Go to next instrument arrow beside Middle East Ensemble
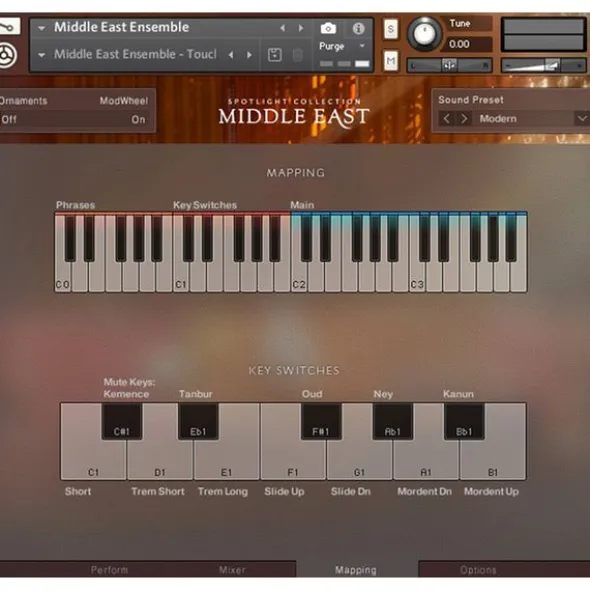 [x=301, y=28]
